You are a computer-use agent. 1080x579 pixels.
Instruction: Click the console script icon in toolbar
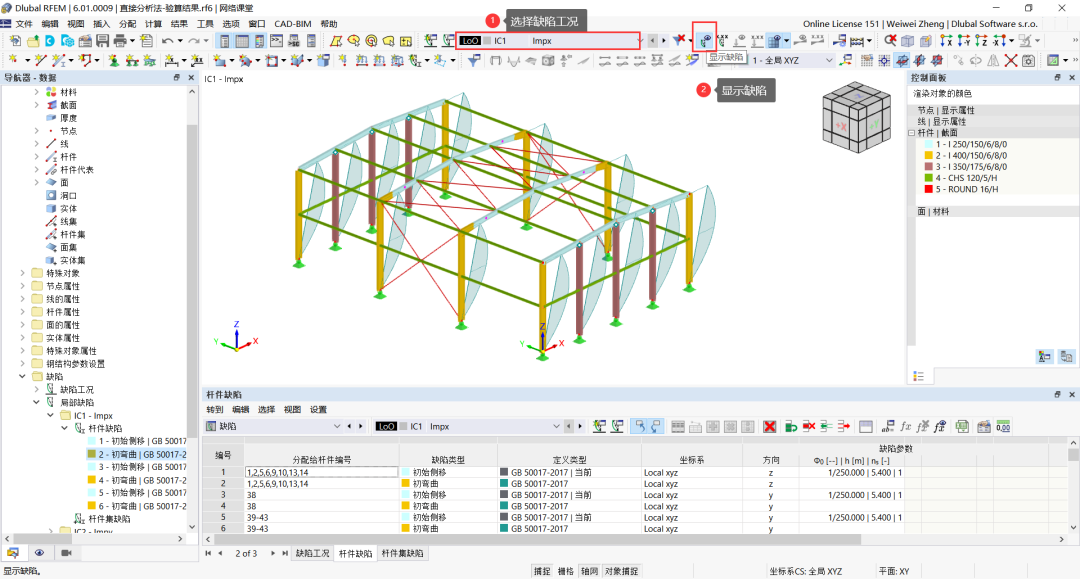276,41
